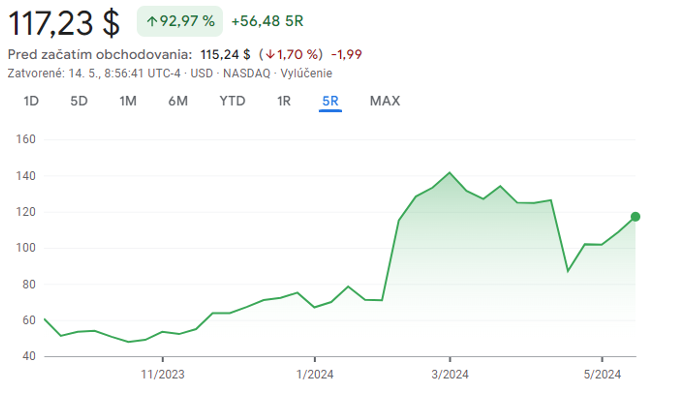The image size is (696, 406).
Task: Click the 1/2024 x-axis date label
Action: (314, 375)
